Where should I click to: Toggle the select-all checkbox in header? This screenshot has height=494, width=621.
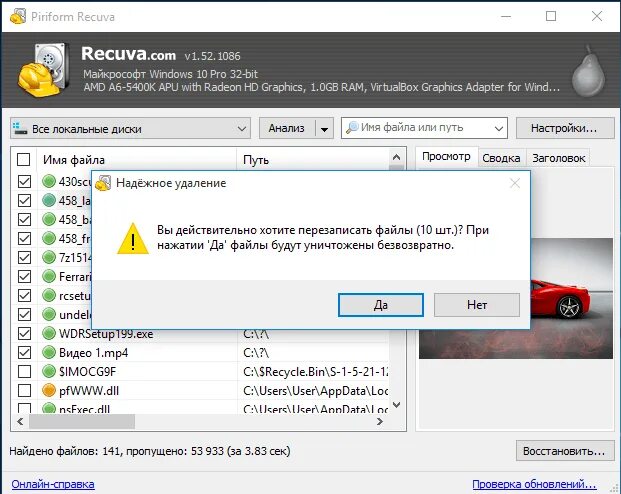[x=24, y=160]
